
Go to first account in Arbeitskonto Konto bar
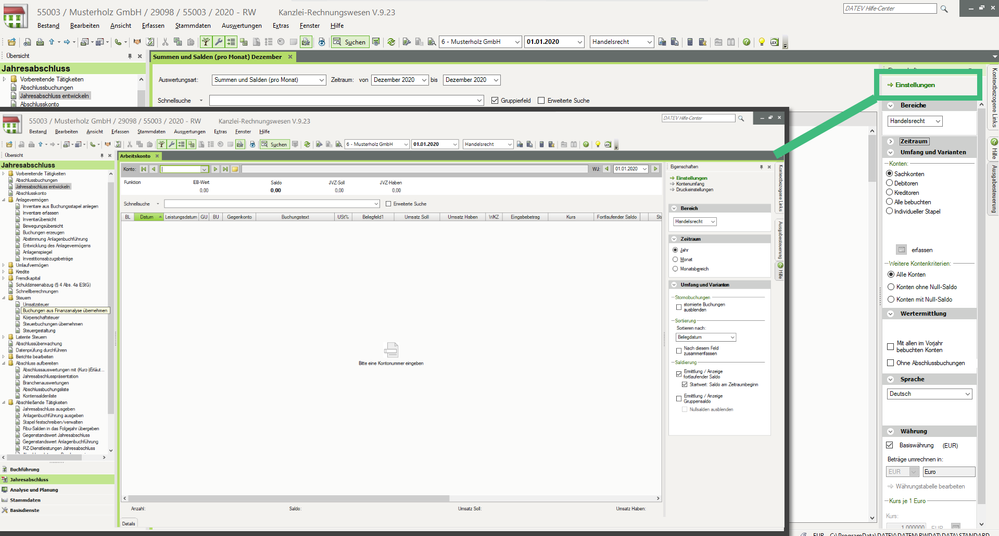click(144, 169)
